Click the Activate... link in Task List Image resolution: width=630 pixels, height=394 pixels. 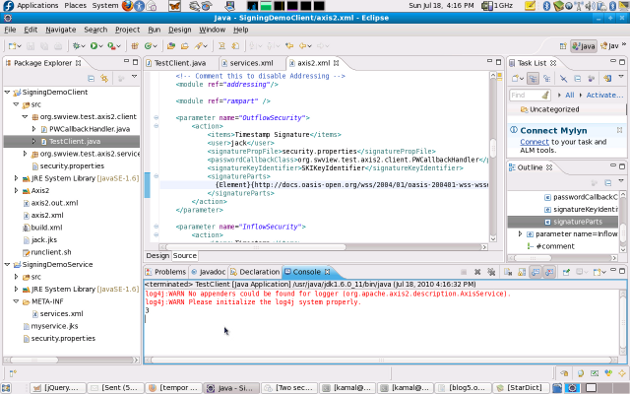(x=605, y=95)
